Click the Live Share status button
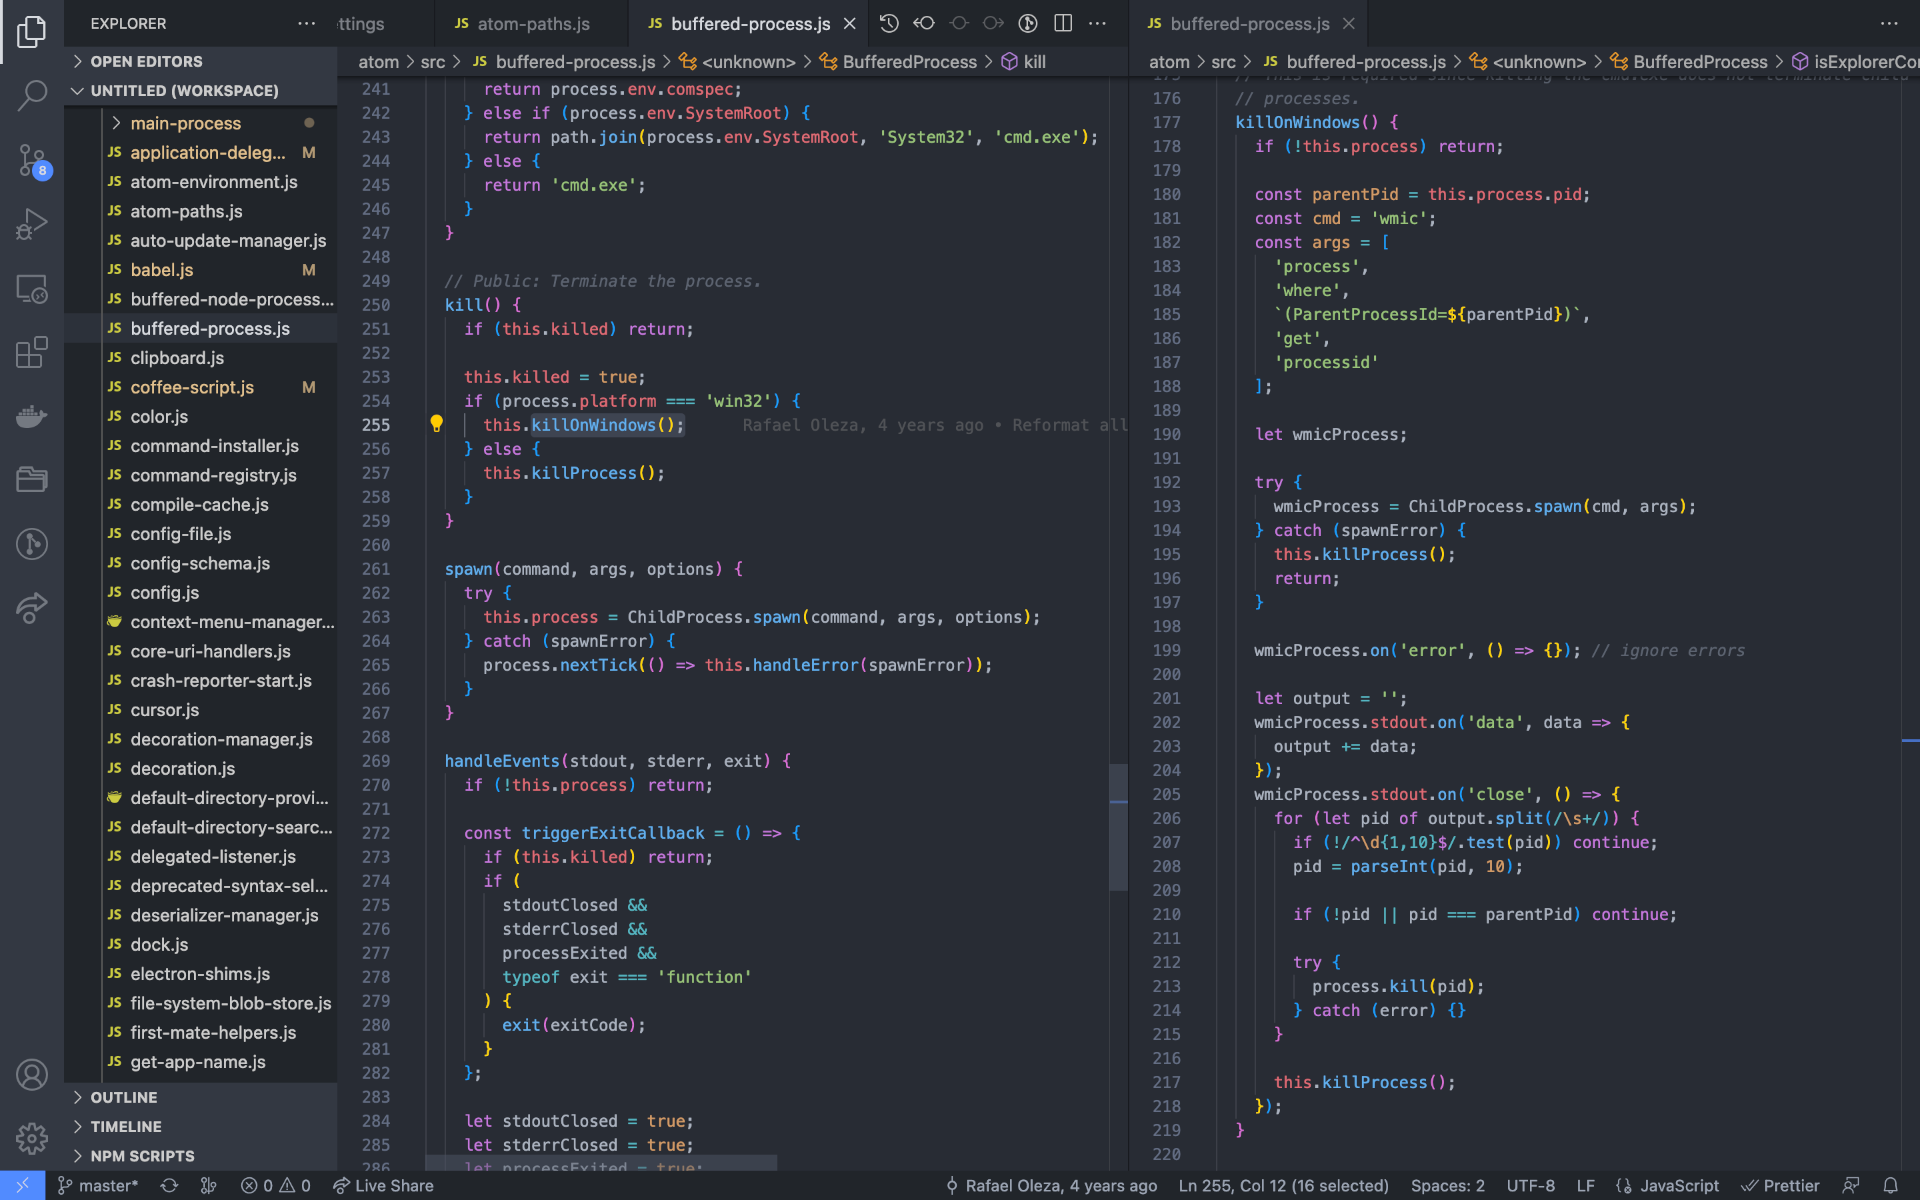This screenshot has height=1200, width=1920. click(x=384, y=1186)
